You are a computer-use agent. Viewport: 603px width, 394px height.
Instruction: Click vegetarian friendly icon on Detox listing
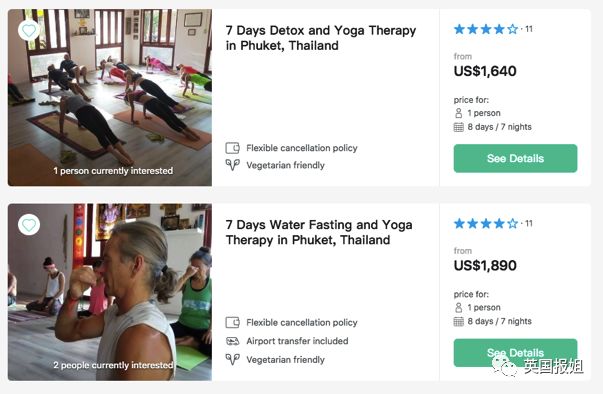(x=232, y=165)
